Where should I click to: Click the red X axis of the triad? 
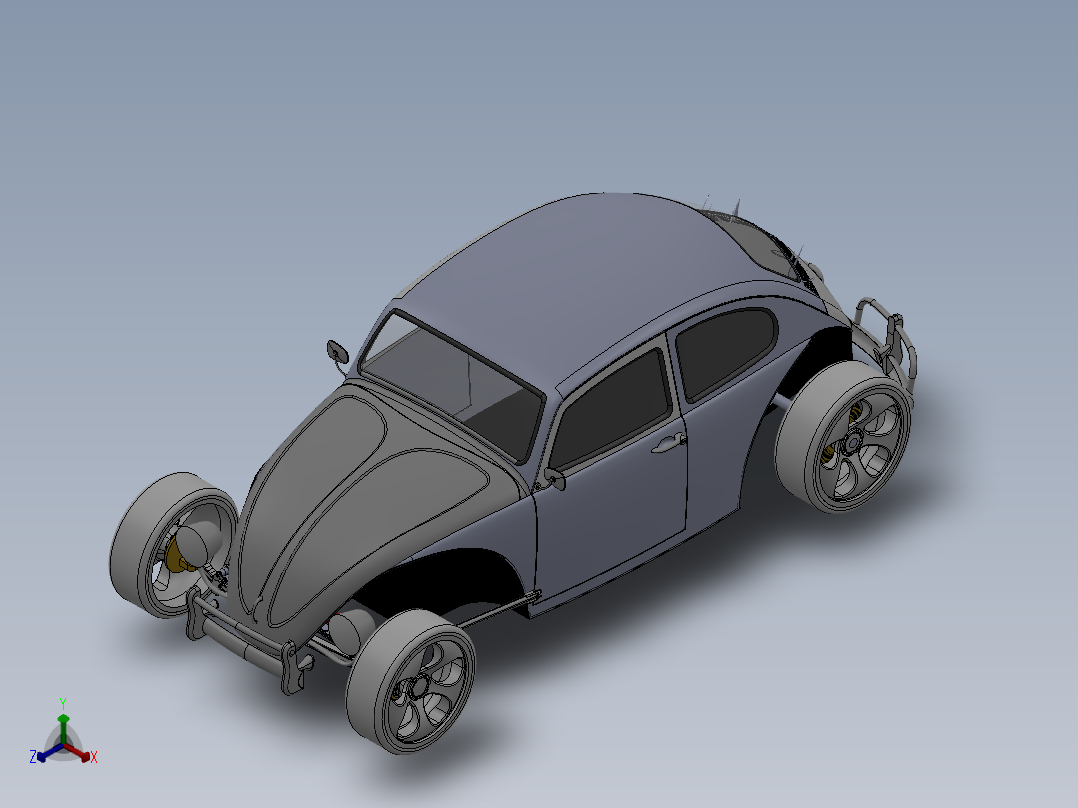pos(81,754)
